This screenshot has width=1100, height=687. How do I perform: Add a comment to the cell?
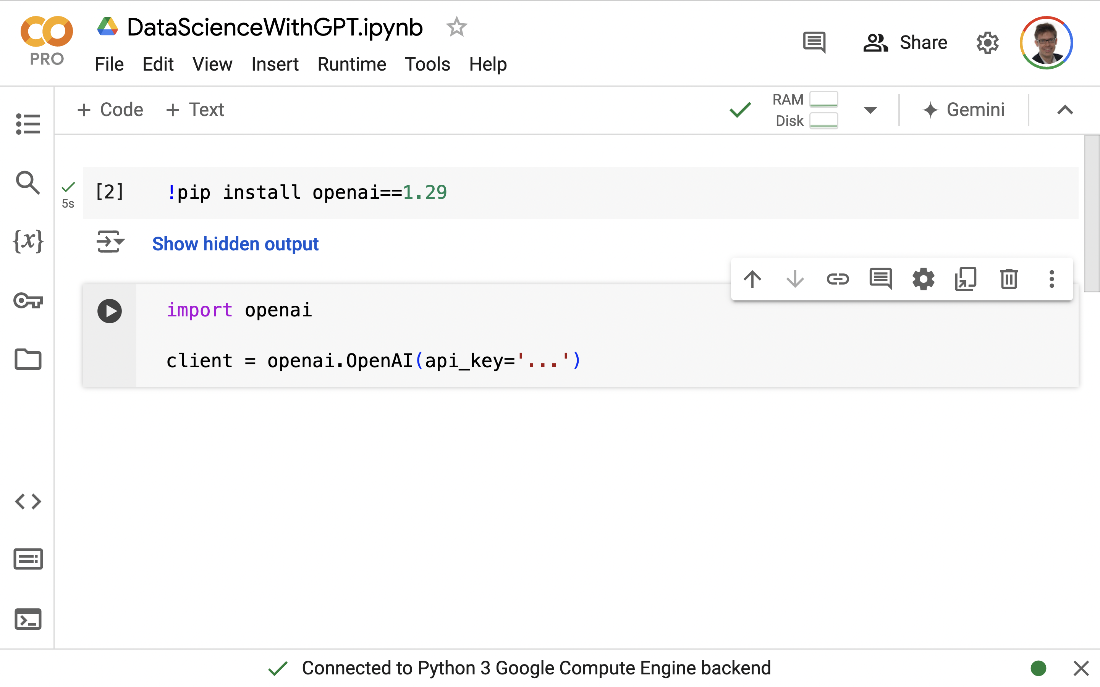(x=880, y=279)
